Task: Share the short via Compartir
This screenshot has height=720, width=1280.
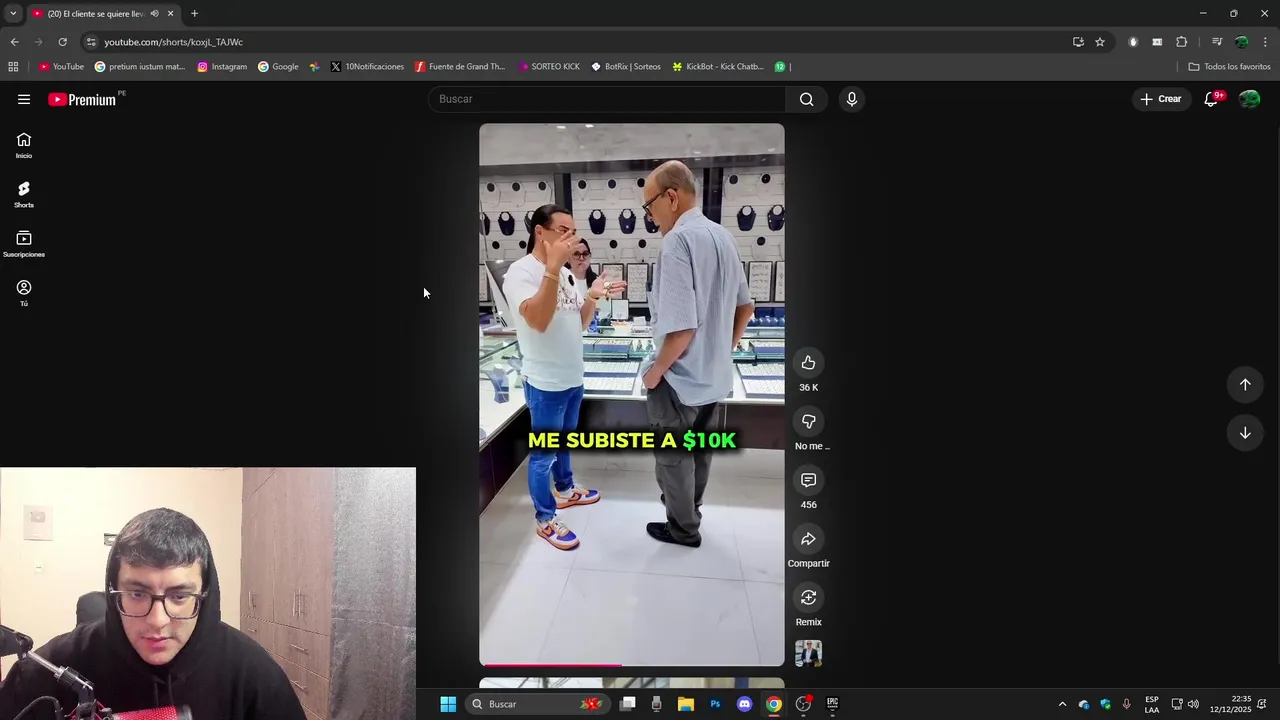Action: (x=808, y=539)
